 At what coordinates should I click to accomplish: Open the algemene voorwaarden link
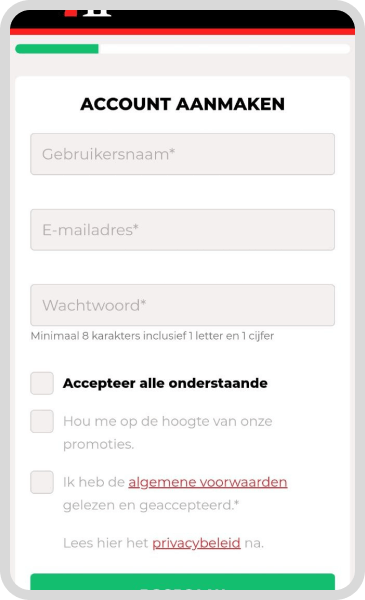pos(208,482)
